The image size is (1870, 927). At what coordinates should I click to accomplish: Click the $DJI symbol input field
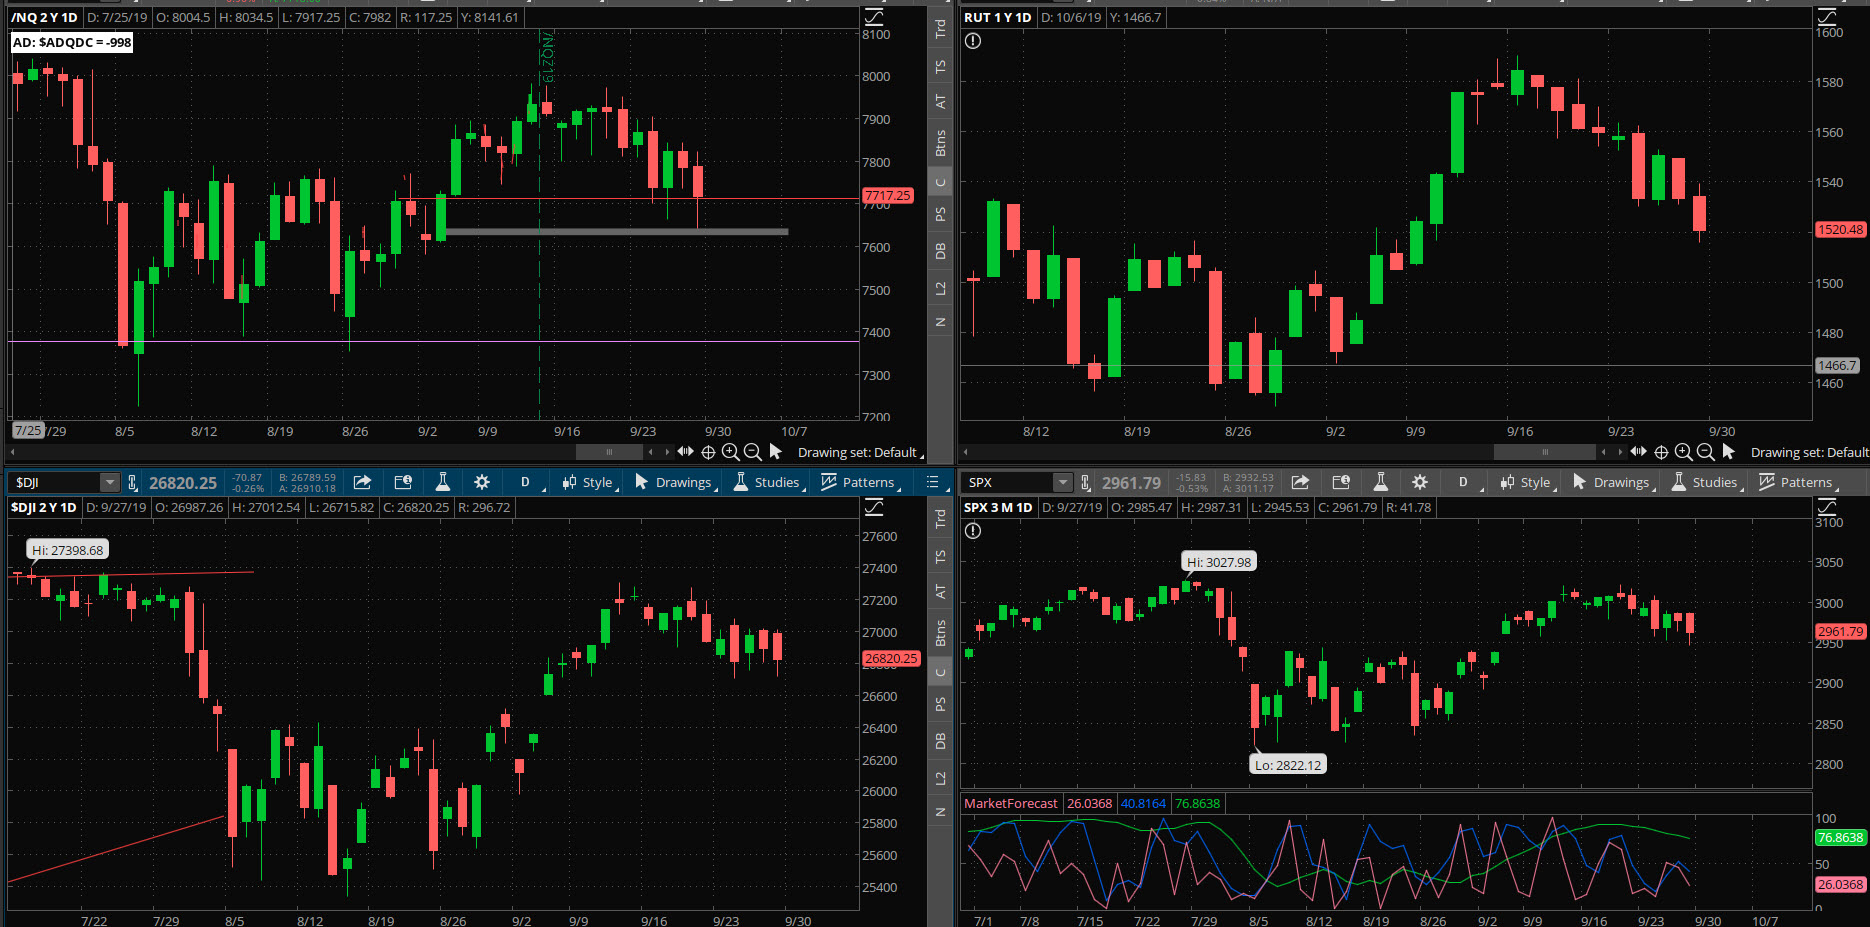[56, 483]
